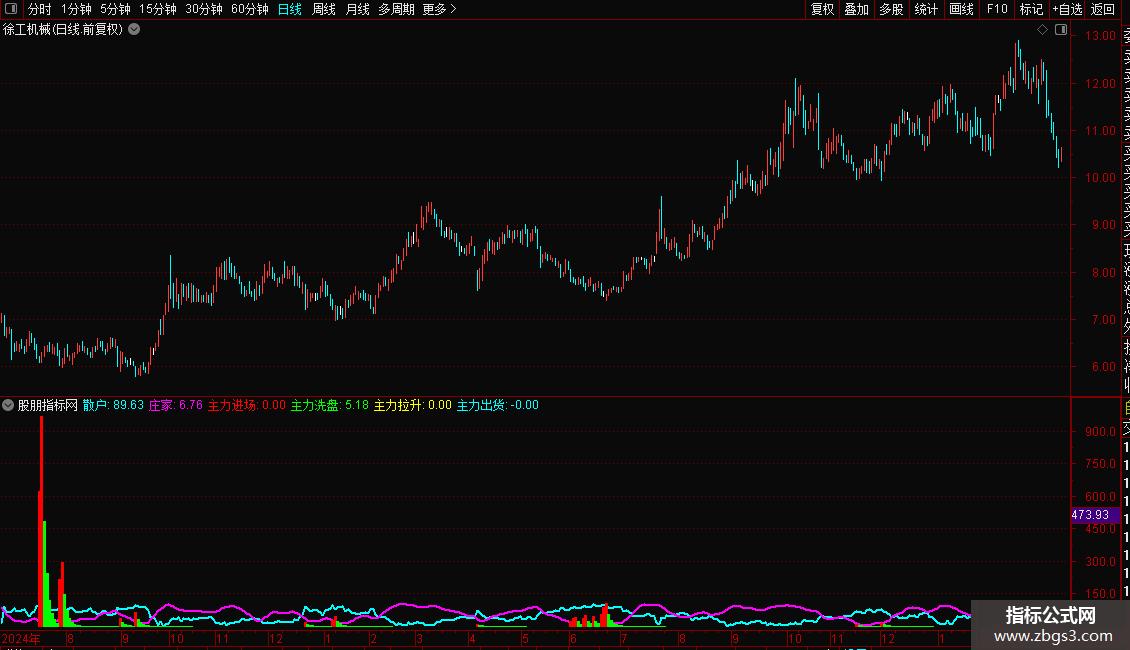Switch to 分时 intraday view
The width and height of the screenshot is (1130, 650).
(x=39, y=9)
